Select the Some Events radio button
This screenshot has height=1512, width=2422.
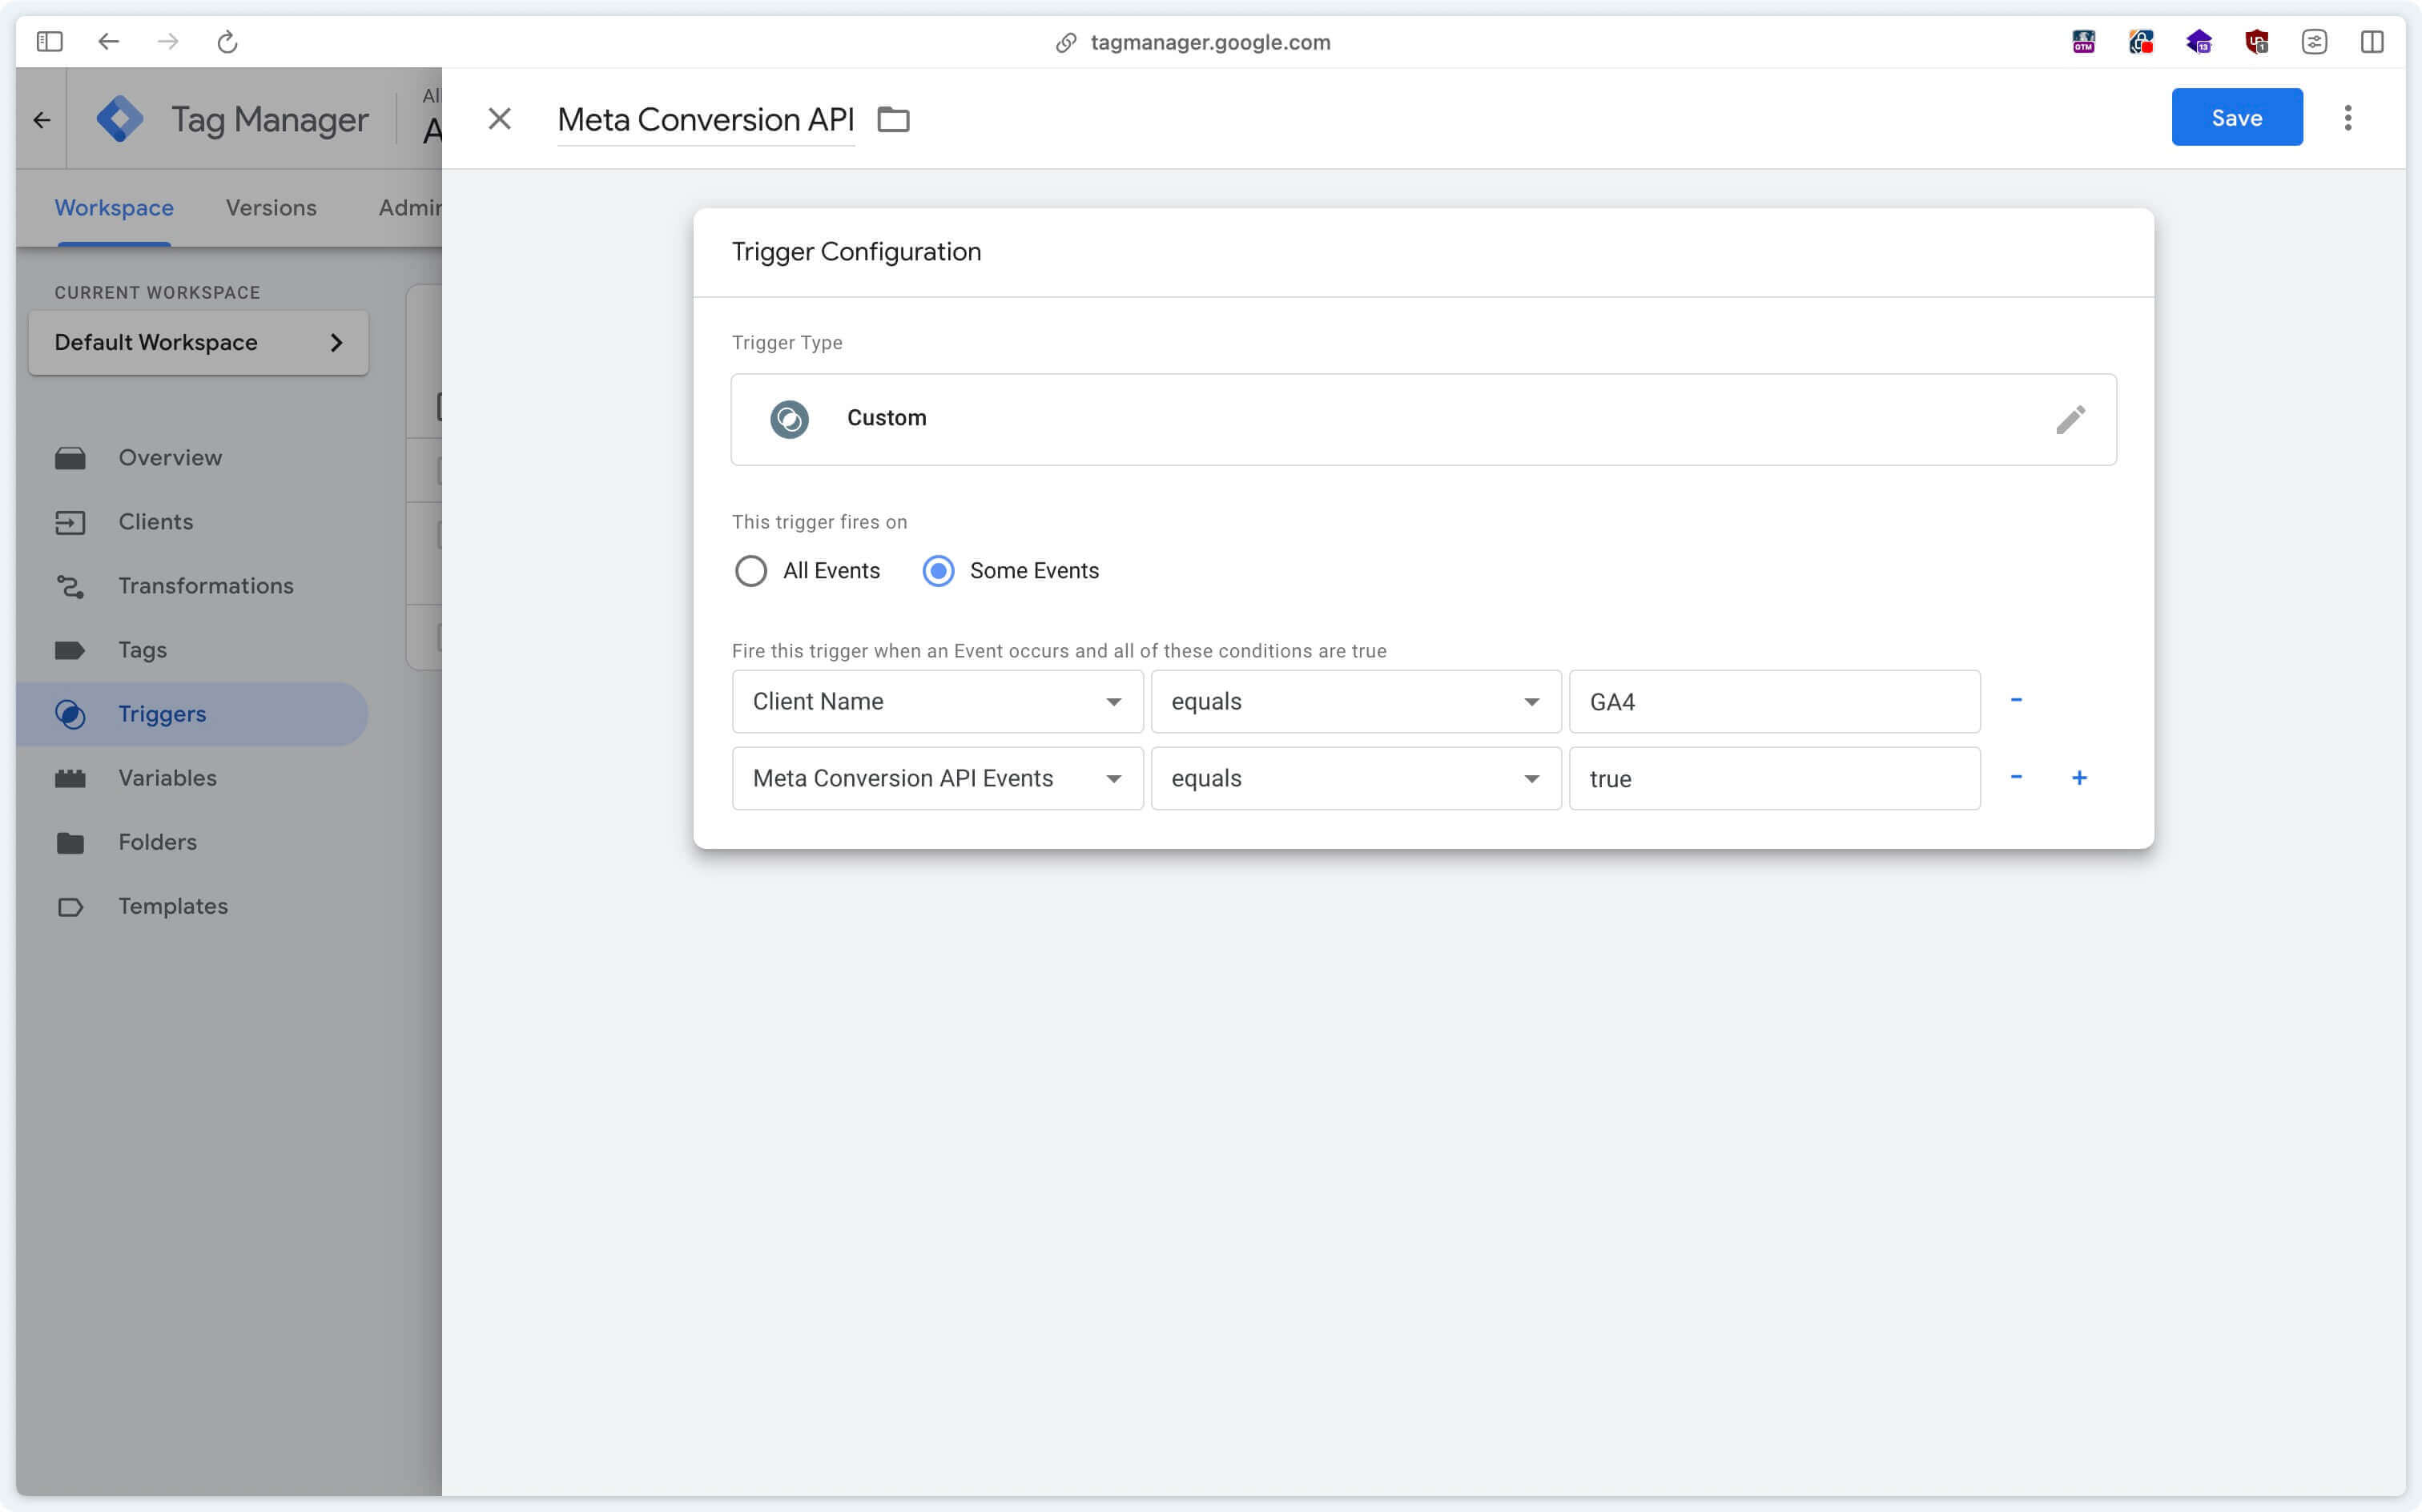(x=937, y=569)
